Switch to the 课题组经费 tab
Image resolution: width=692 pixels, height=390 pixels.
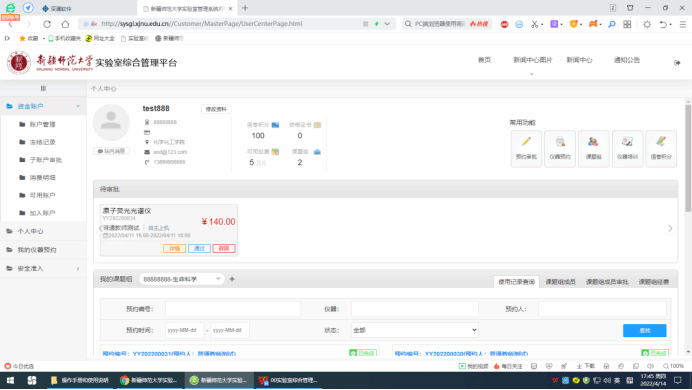pos(654,282)
